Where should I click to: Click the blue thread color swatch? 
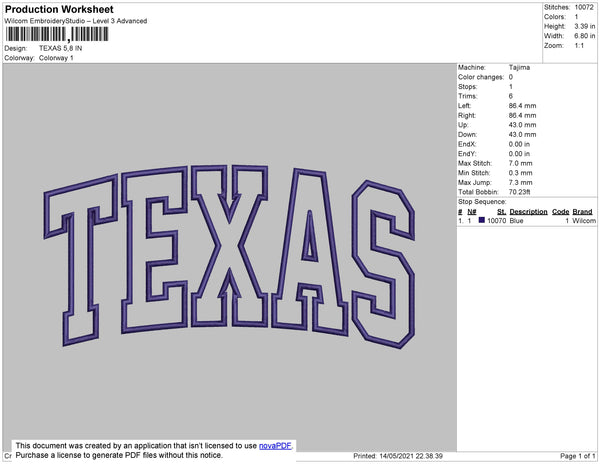[x=483, y=220]
